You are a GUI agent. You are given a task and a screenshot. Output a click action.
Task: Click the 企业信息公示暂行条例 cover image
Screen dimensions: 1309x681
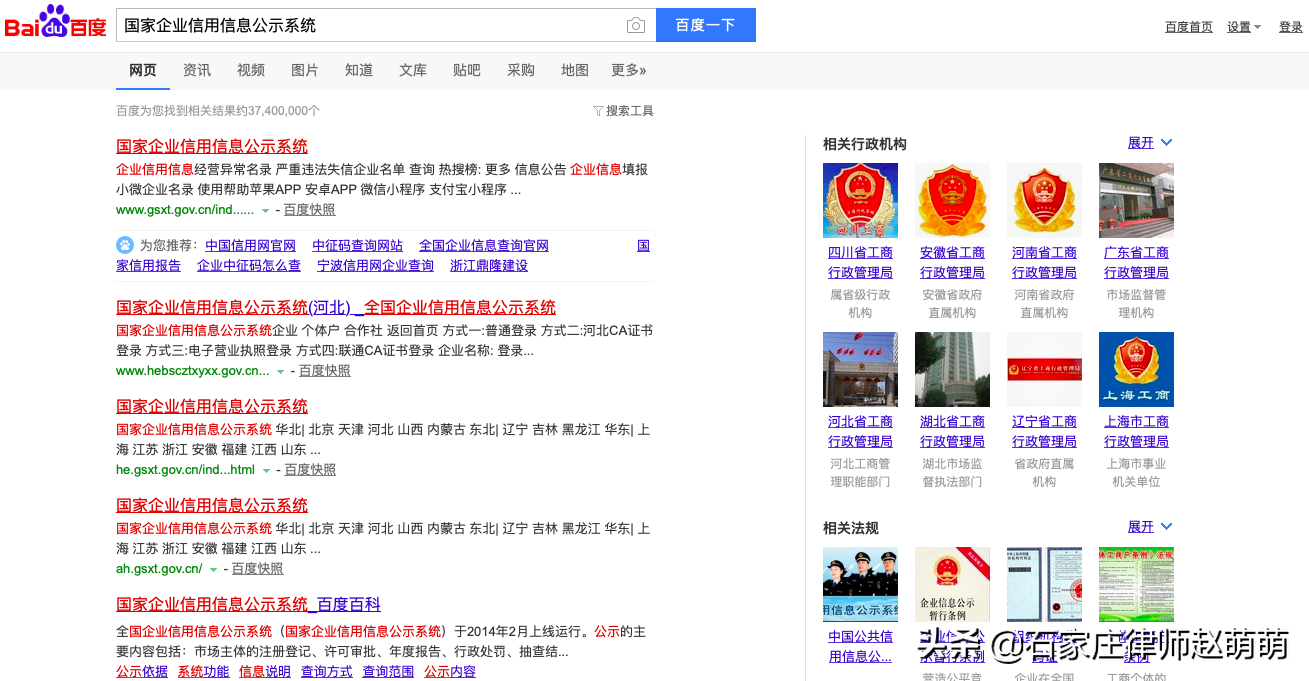(952, 584)
